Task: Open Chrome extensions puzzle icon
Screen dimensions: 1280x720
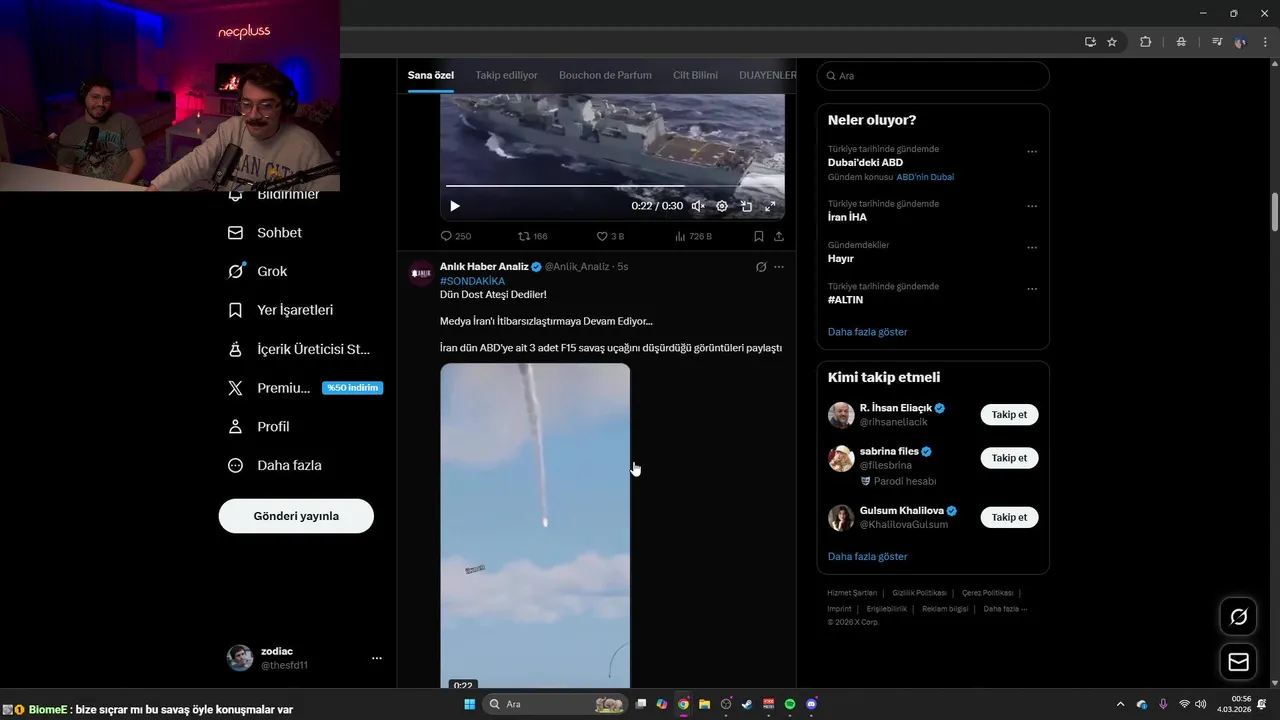Action: point(1146,42)
